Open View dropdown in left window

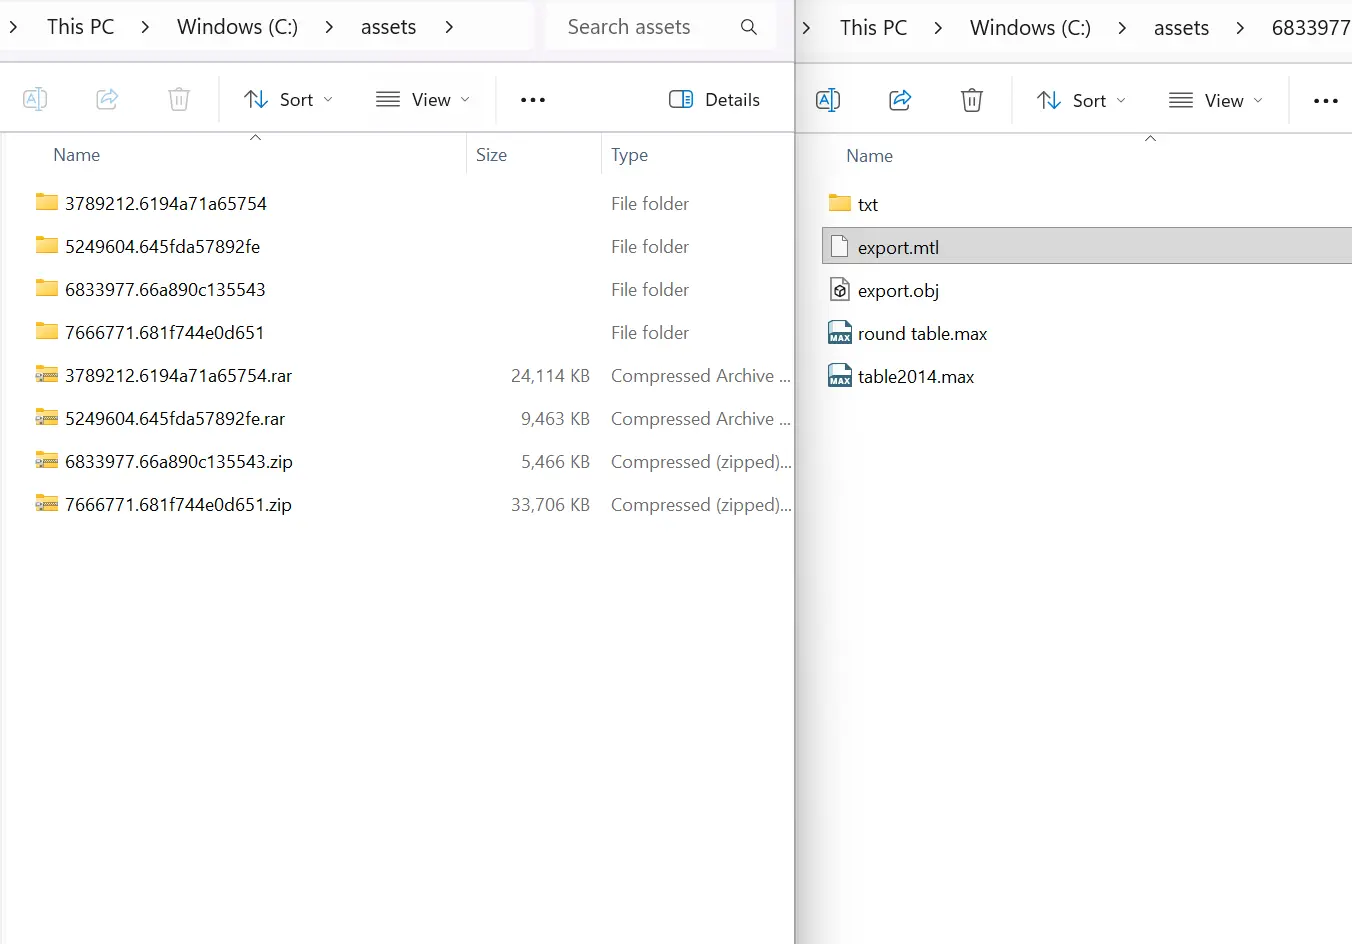[x=423, y=99]
